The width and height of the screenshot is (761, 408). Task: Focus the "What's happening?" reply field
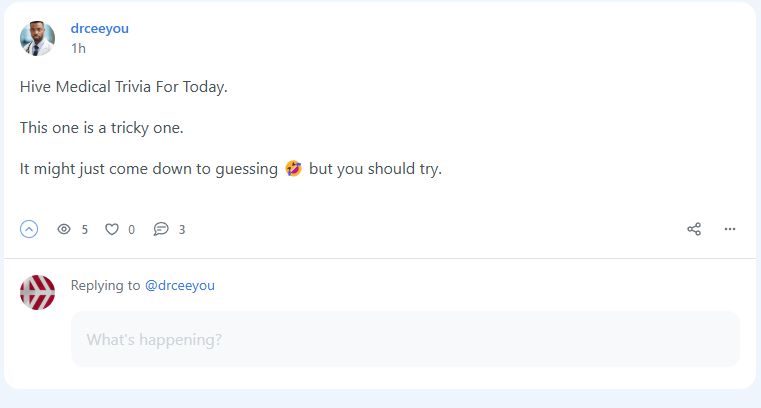coord(405,339)
